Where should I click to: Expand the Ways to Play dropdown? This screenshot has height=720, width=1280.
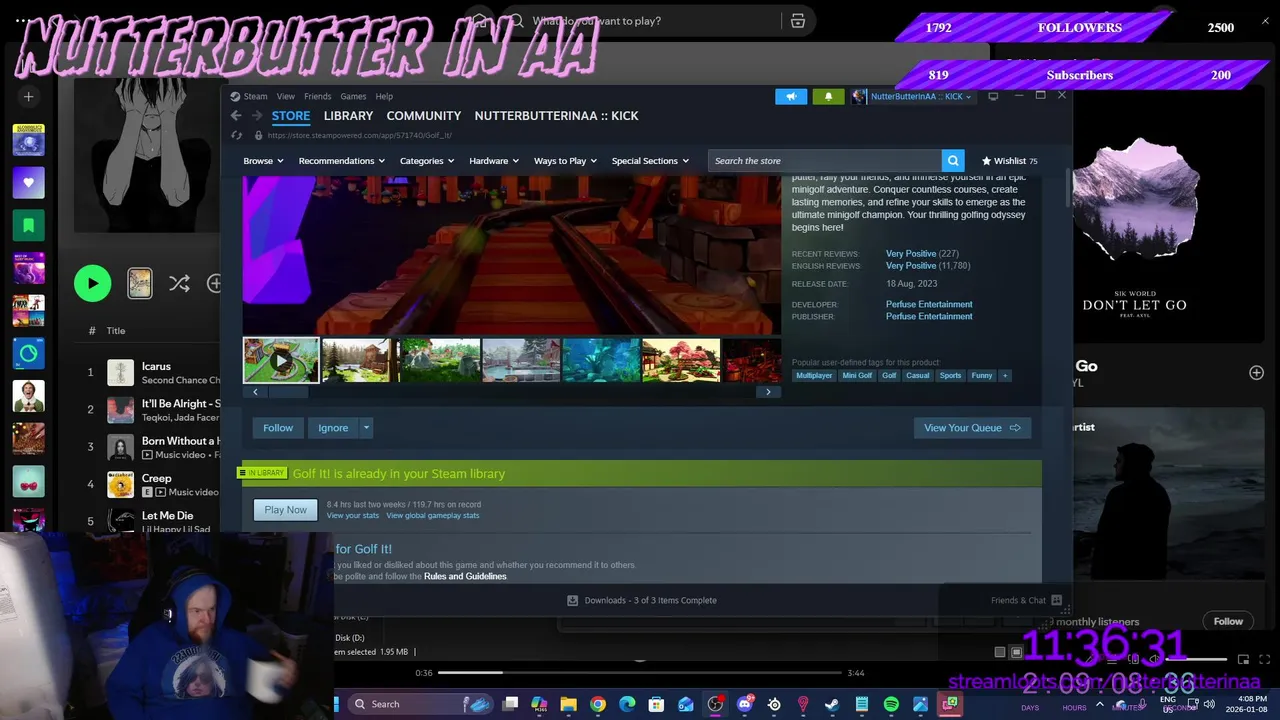pyautogui.click(x=565, y=161)
